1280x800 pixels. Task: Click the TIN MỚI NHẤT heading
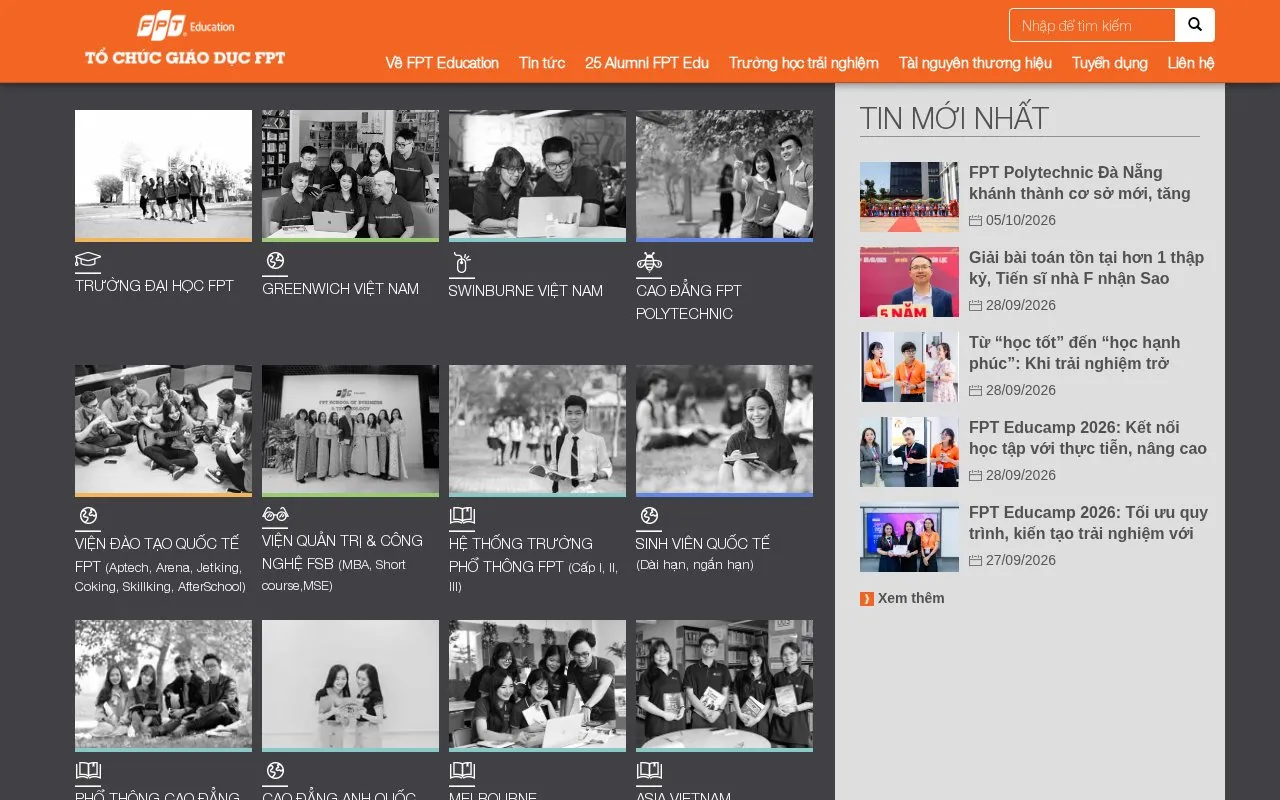click(954, 118)
